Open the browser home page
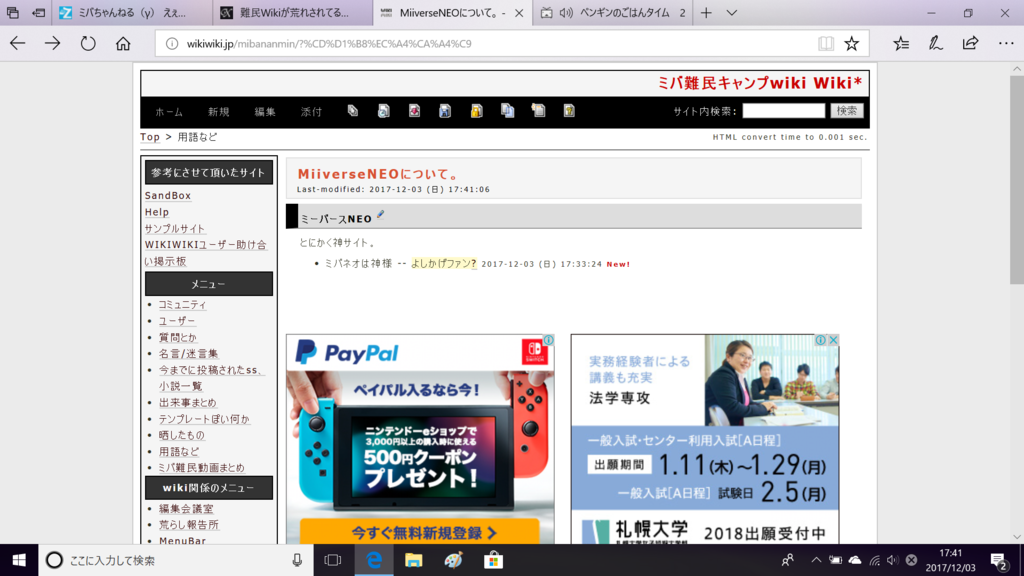Image resolution: width=1024 pixels, height=576 pixels. click(123, 44)
